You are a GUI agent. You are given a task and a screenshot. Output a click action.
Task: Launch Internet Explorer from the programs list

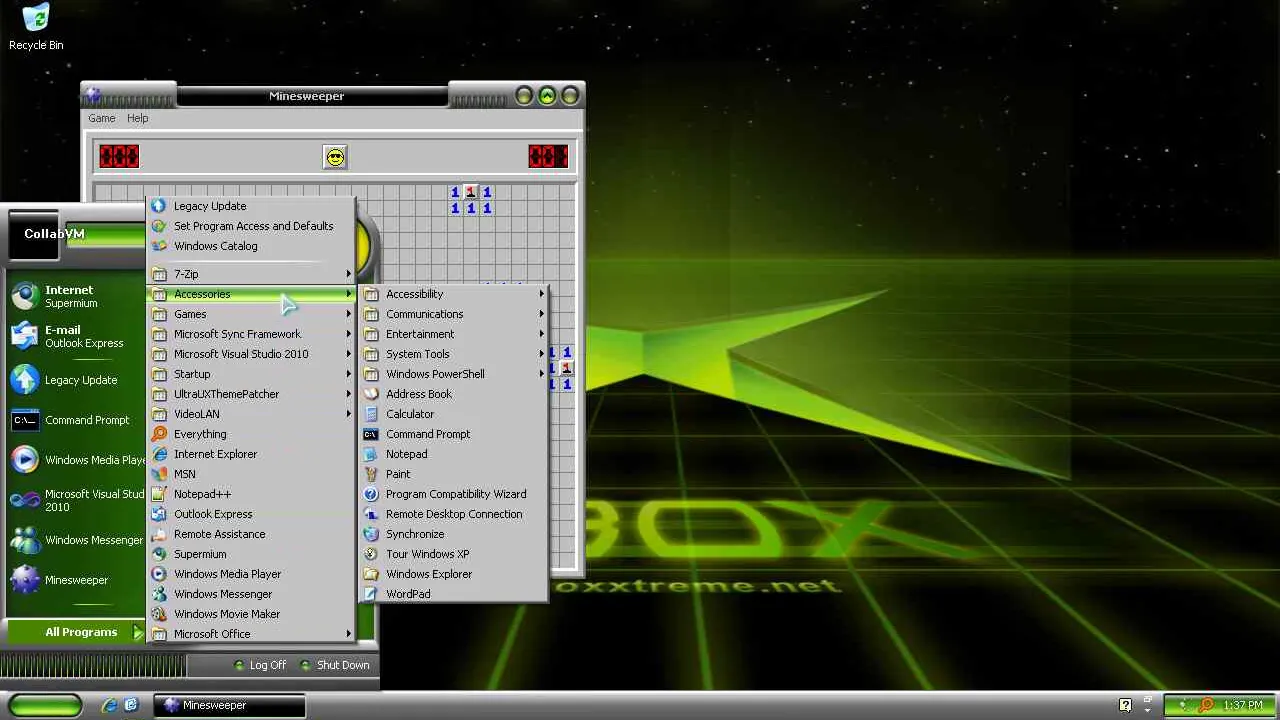coord(251,454)
